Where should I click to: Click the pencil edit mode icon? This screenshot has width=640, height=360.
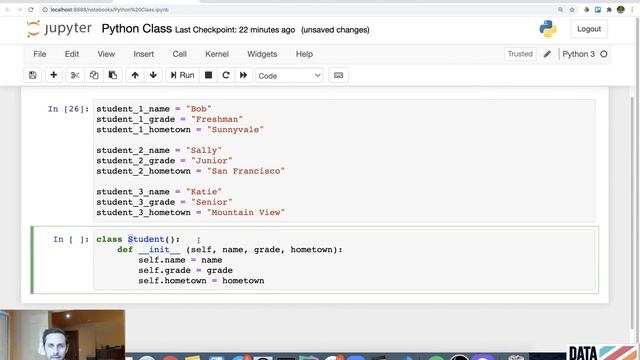point(547,54)
